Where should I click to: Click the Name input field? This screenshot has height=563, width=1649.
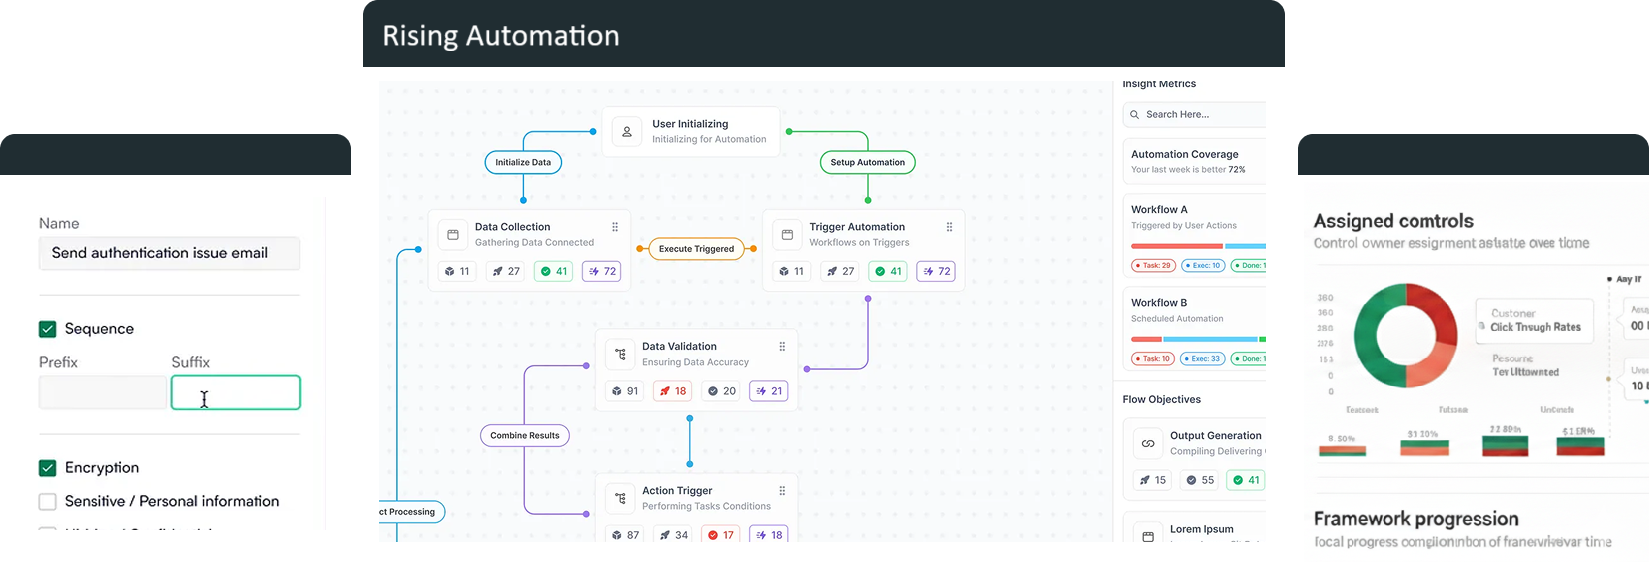point(169,254)
